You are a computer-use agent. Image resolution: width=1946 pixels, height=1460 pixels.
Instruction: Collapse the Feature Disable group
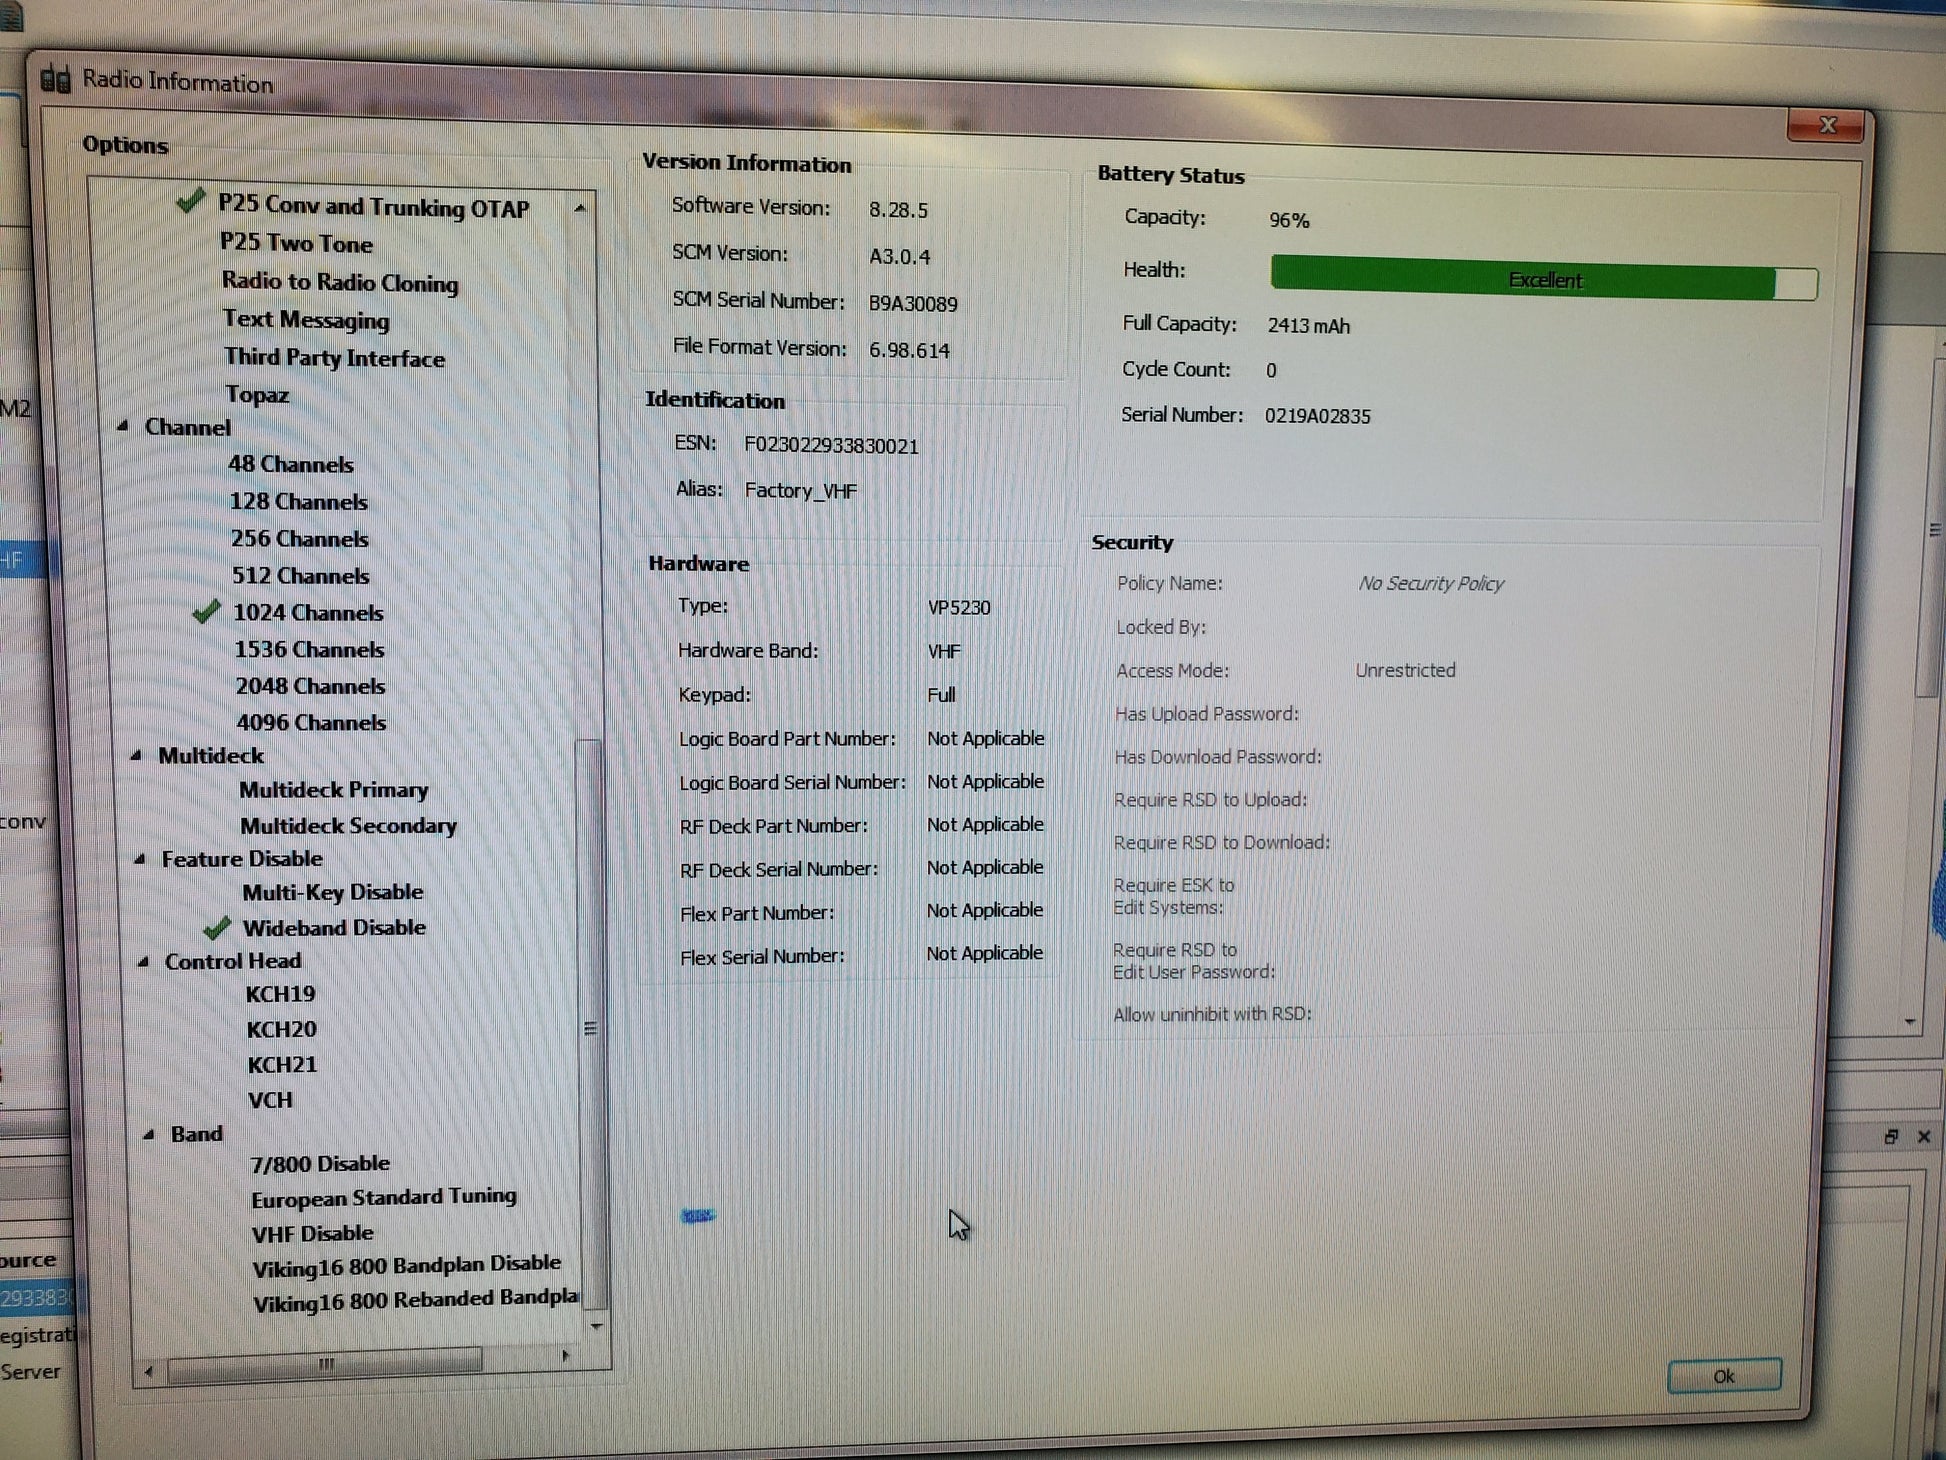[x=140, y=858]
